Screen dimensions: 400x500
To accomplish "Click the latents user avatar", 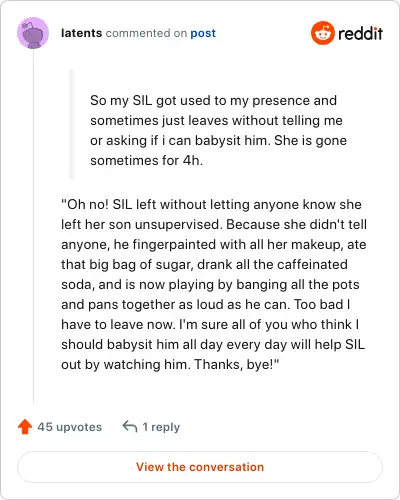I will tap(33, 33).
